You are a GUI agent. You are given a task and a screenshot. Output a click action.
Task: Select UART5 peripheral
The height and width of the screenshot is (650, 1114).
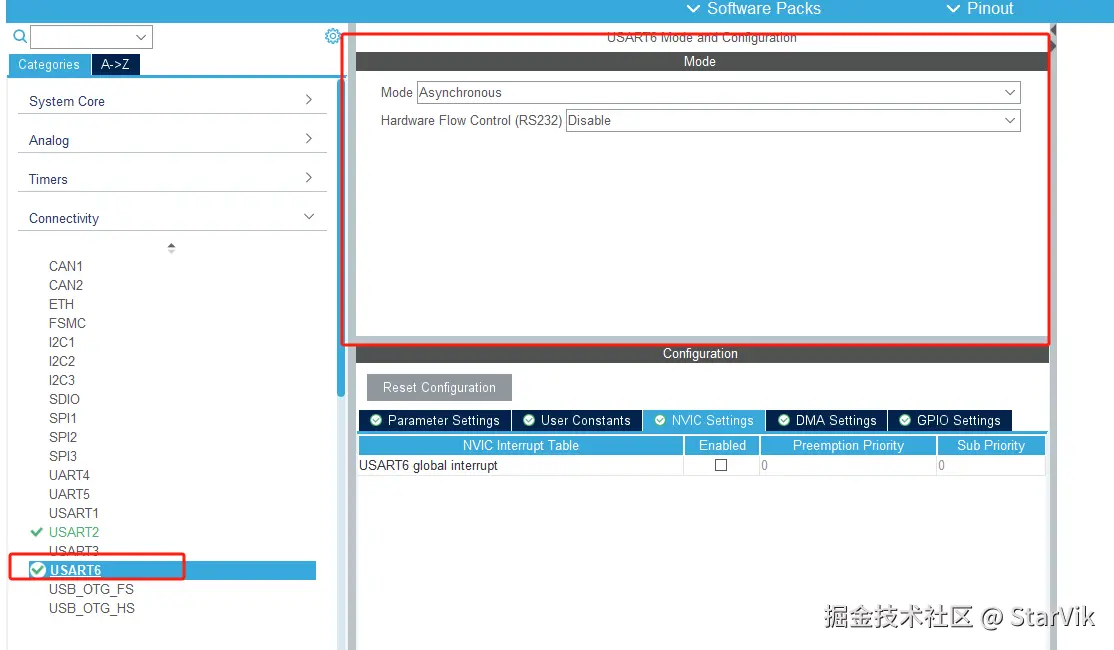pyautogui.click(x=69, y=494)
